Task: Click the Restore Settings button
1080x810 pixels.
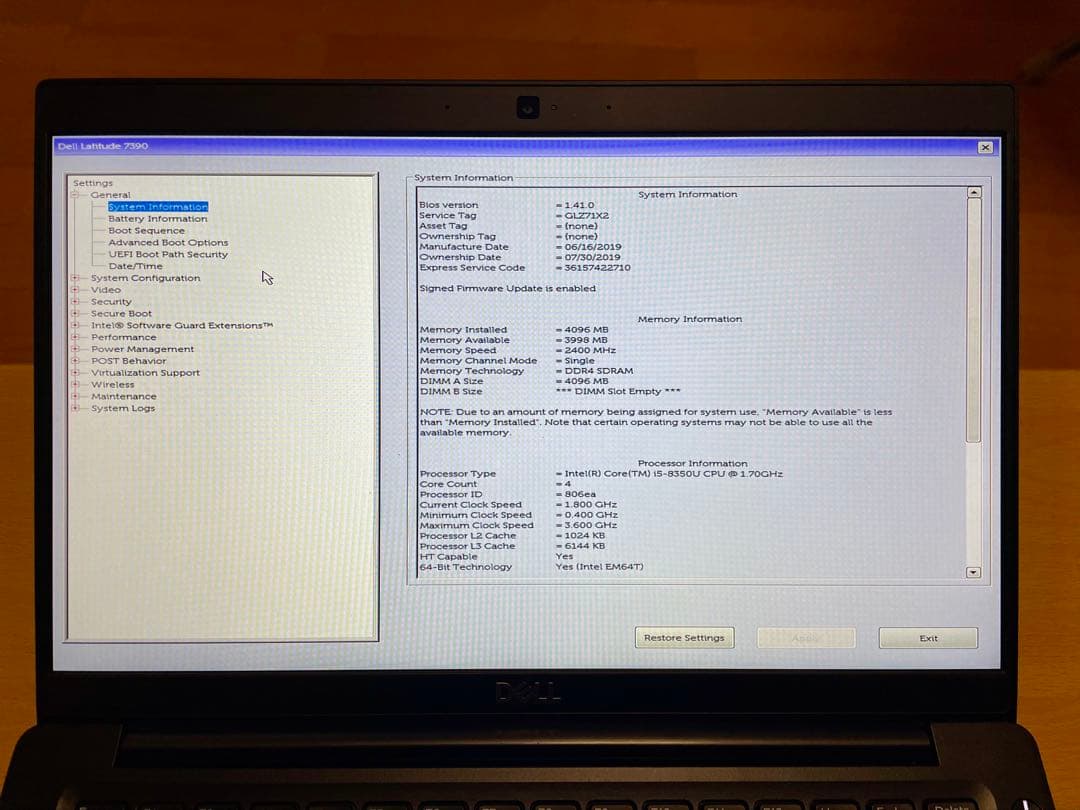Action: coord(684,637)
